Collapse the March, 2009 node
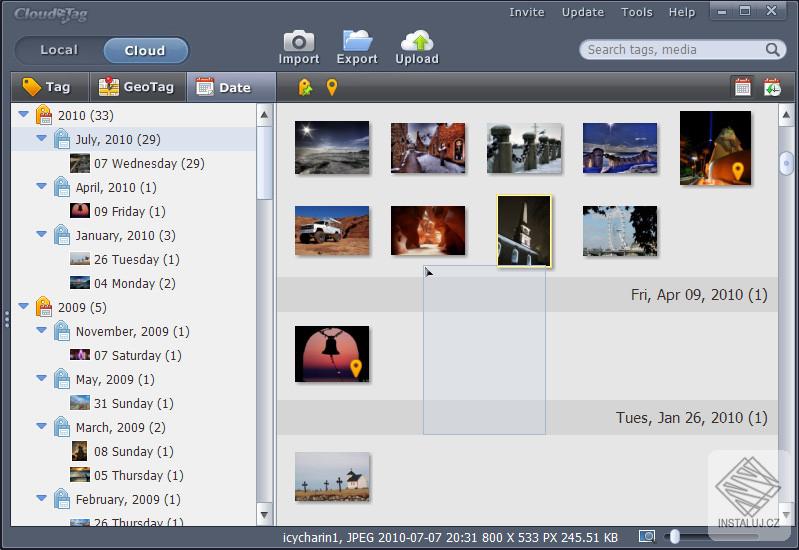Viewport: 799px width, 550px height. (x=42, y=426)
